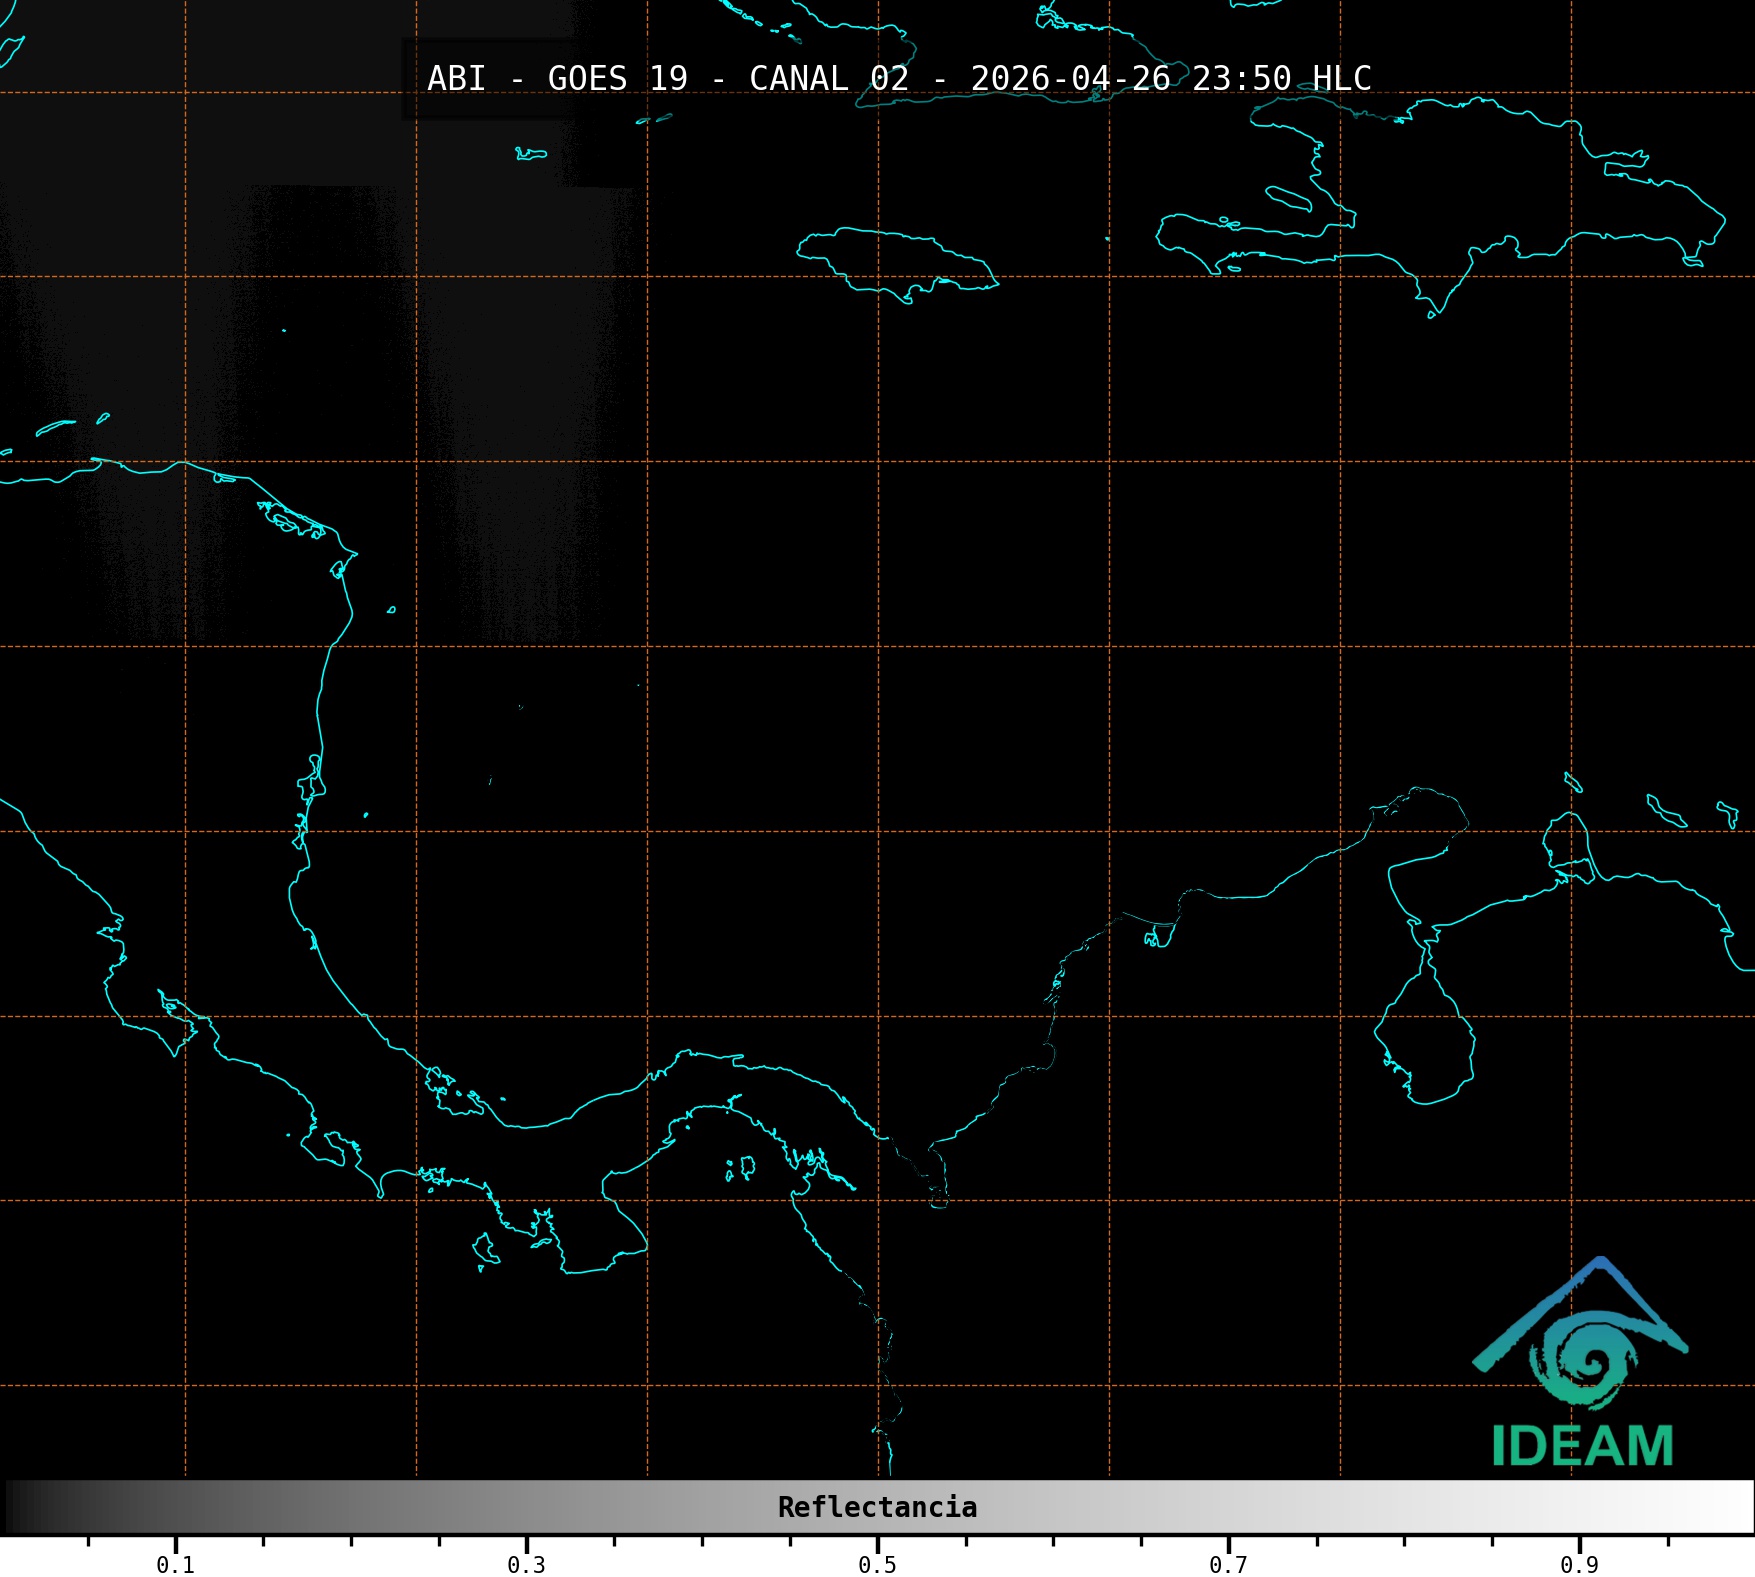1755x1577 pixels.
Task: Click the Pearl Islands in Gulf of Panama
Action: pos(742,1167)
